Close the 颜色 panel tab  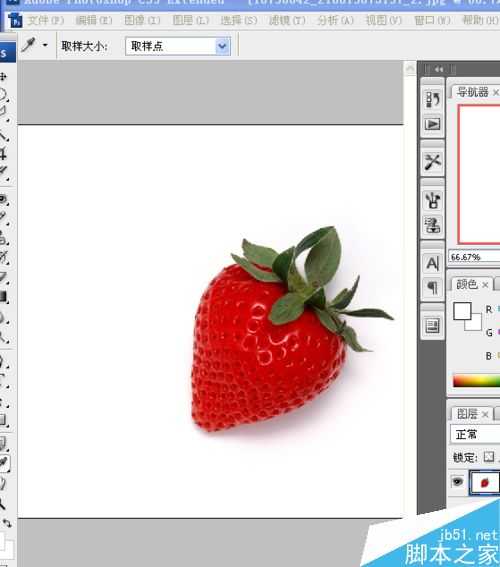coord(485,285)
